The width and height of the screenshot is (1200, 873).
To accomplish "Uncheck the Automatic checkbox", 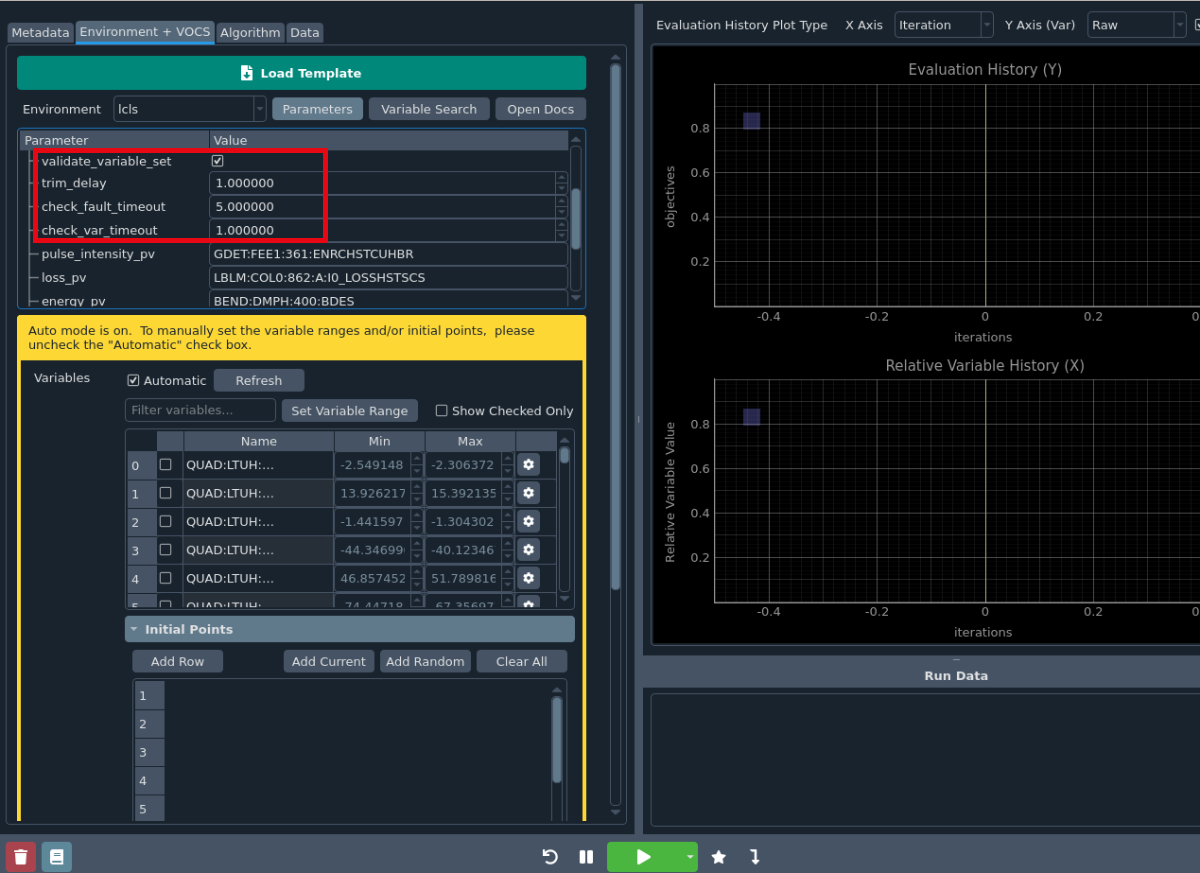I will [x=133, y=381].
